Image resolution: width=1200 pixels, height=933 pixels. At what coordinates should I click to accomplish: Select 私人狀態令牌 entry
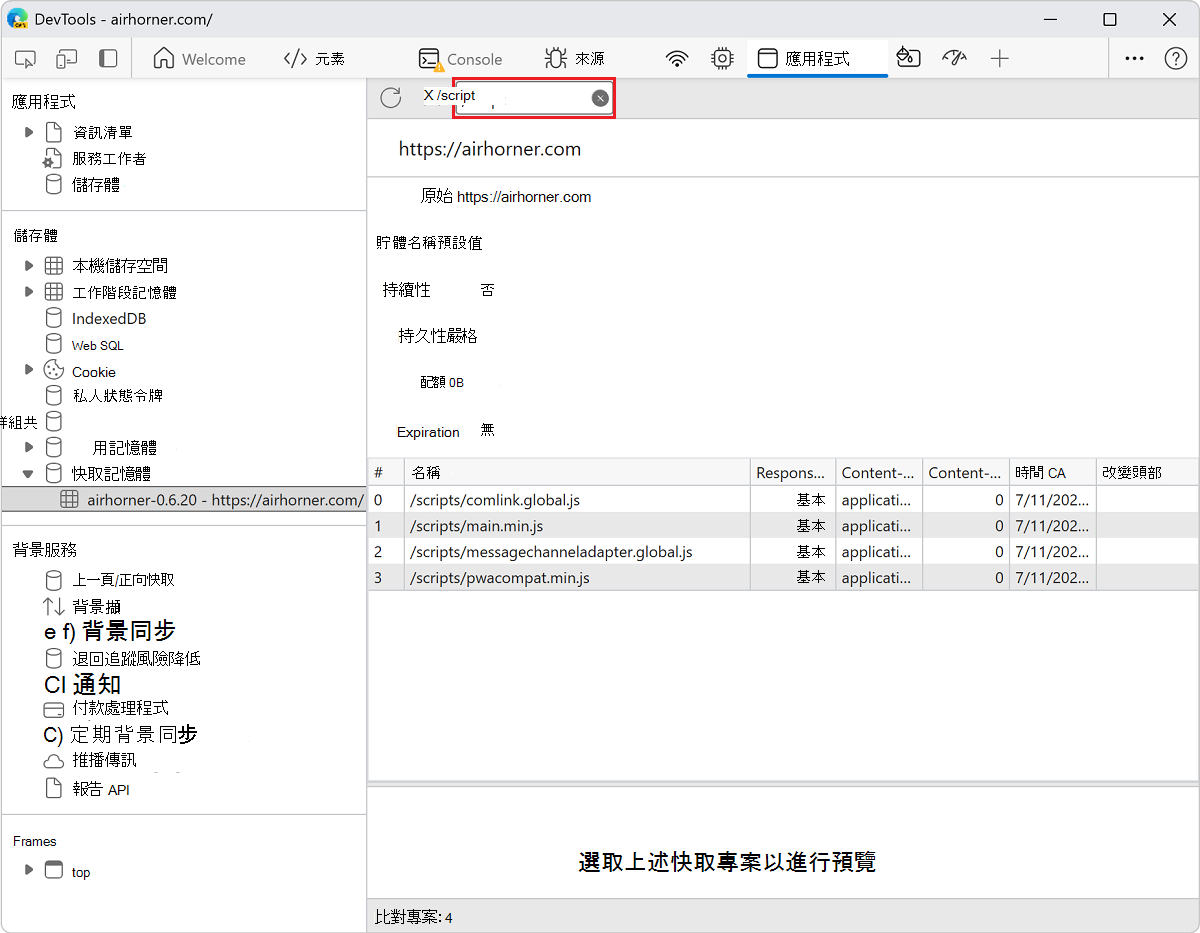pos(117,396)
